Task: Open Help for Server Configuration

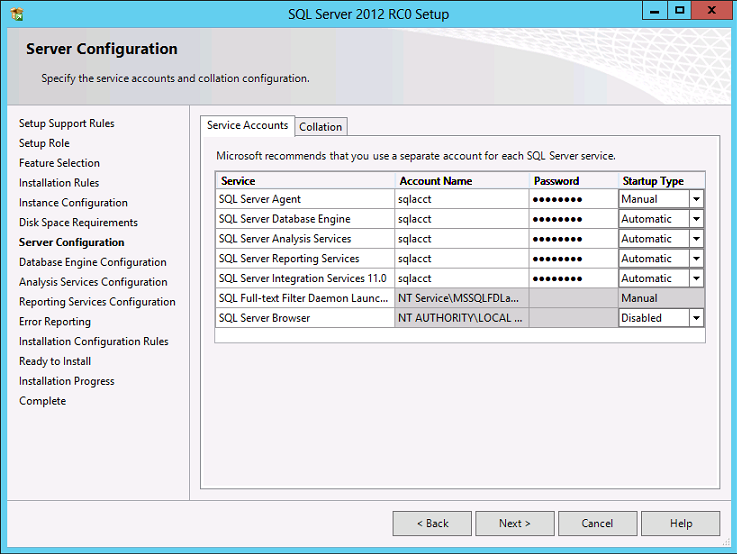Action: pyautogui.click(x=681, y=523)
